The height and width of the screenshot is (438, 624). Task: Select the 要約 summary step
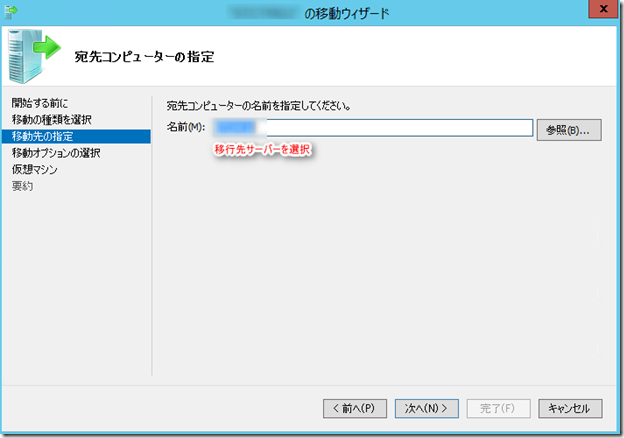22,186
